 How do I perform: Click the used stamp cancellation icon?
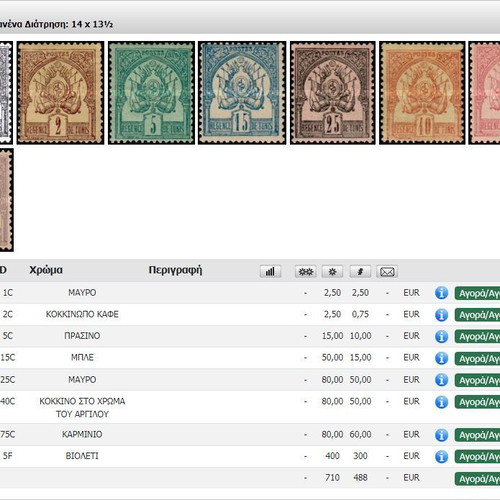[360, 271]
